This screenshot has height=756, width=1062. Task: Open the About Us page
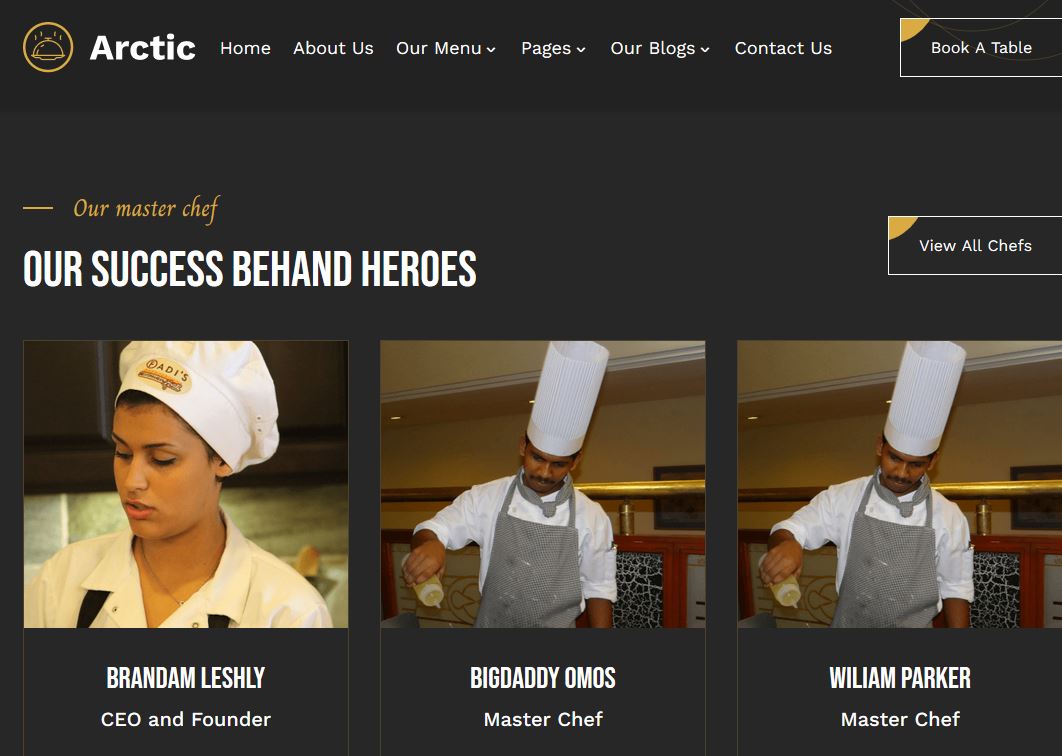333,48
